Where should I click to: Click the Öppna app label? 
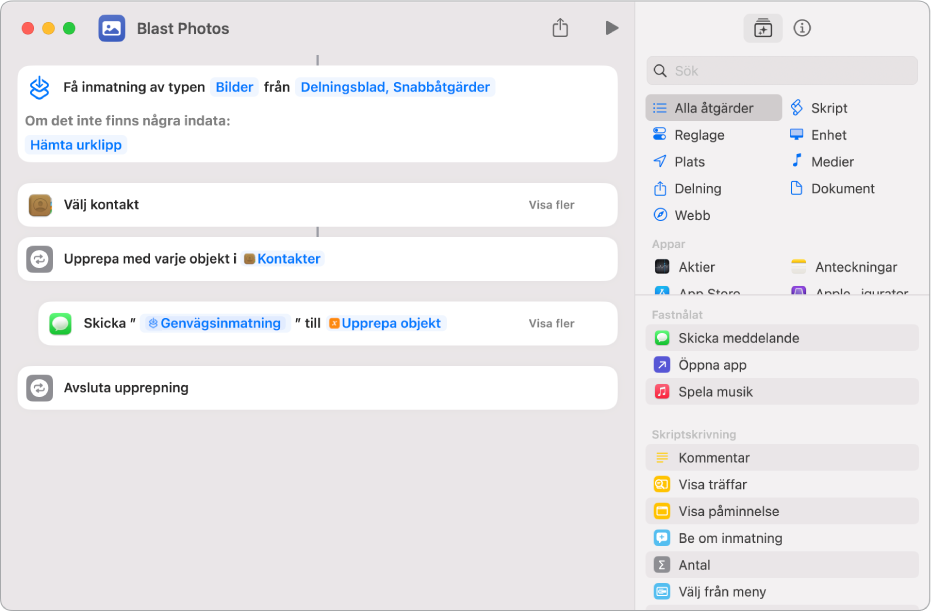click(712, 365)
